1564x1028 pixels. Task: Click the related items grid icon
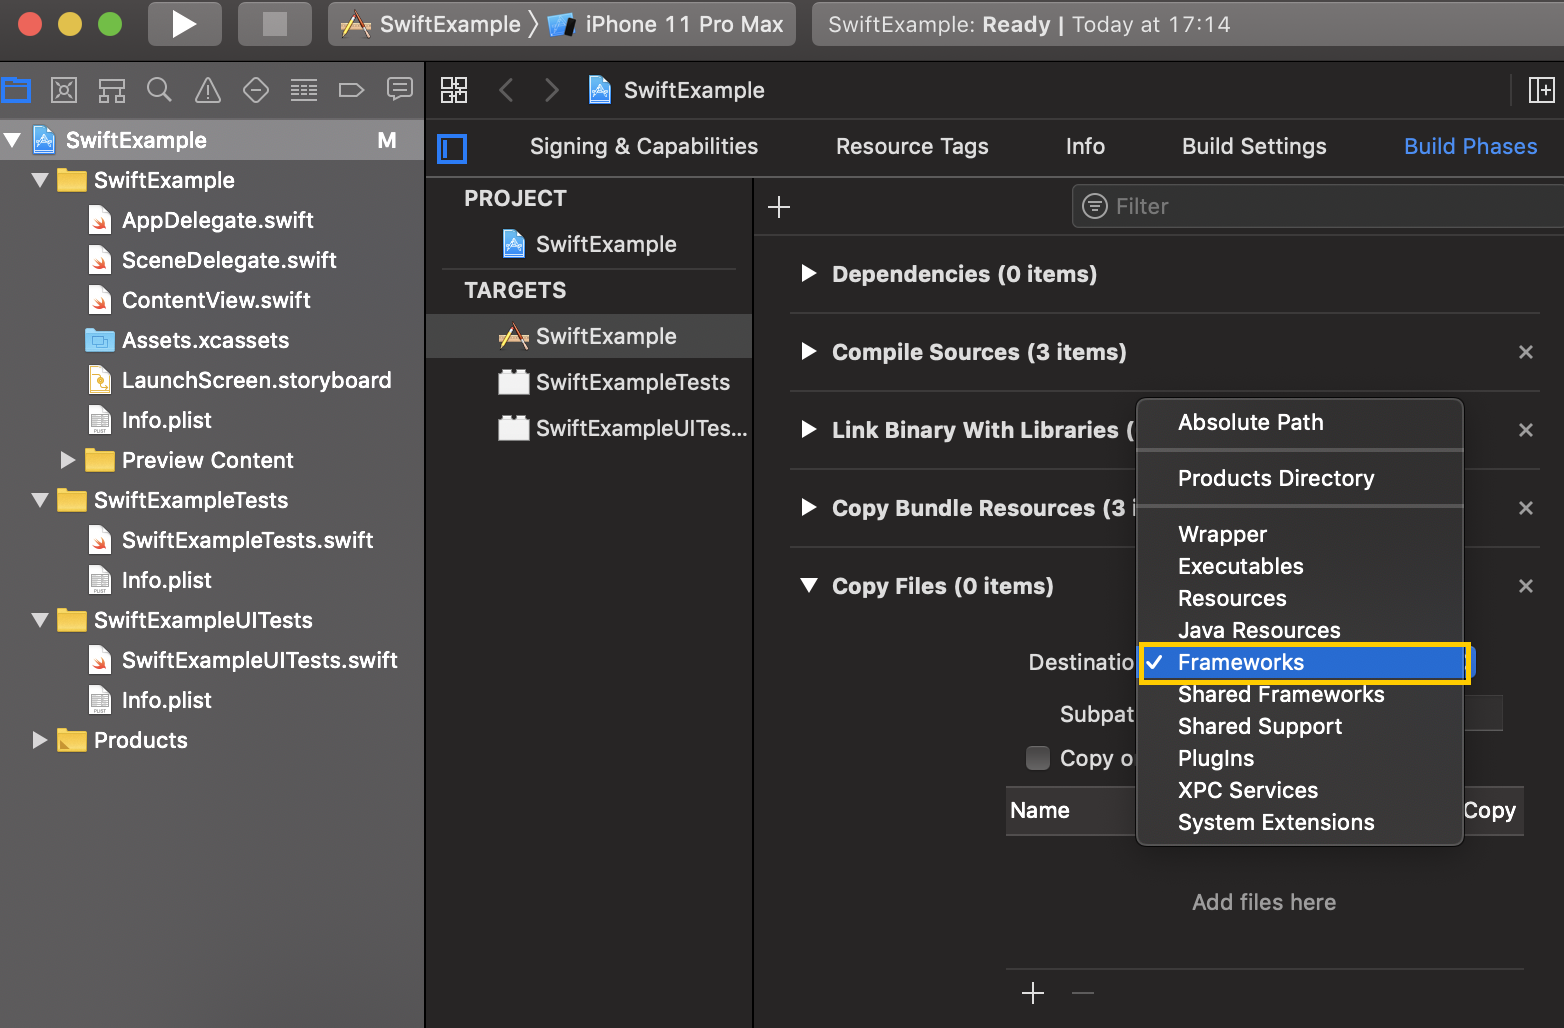[x=454, y=91]
